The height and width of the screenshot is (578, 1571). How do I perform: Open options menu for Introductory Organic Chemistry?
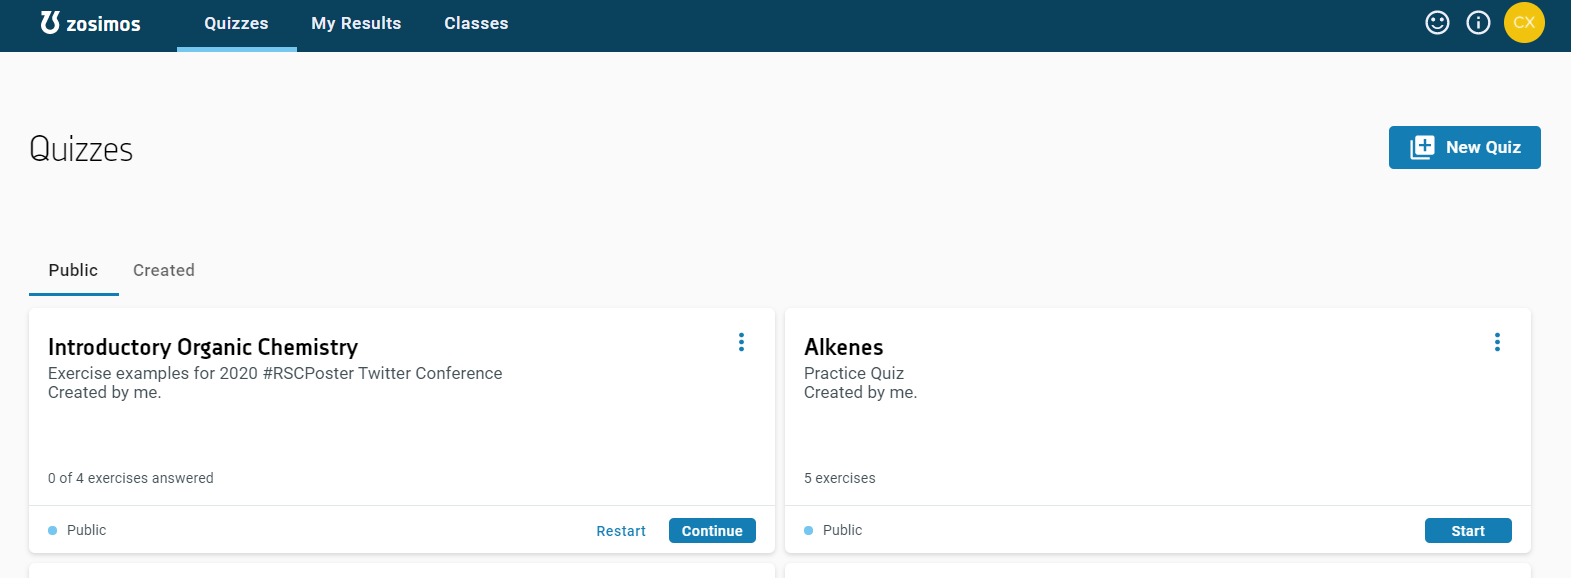pos(741,342)
